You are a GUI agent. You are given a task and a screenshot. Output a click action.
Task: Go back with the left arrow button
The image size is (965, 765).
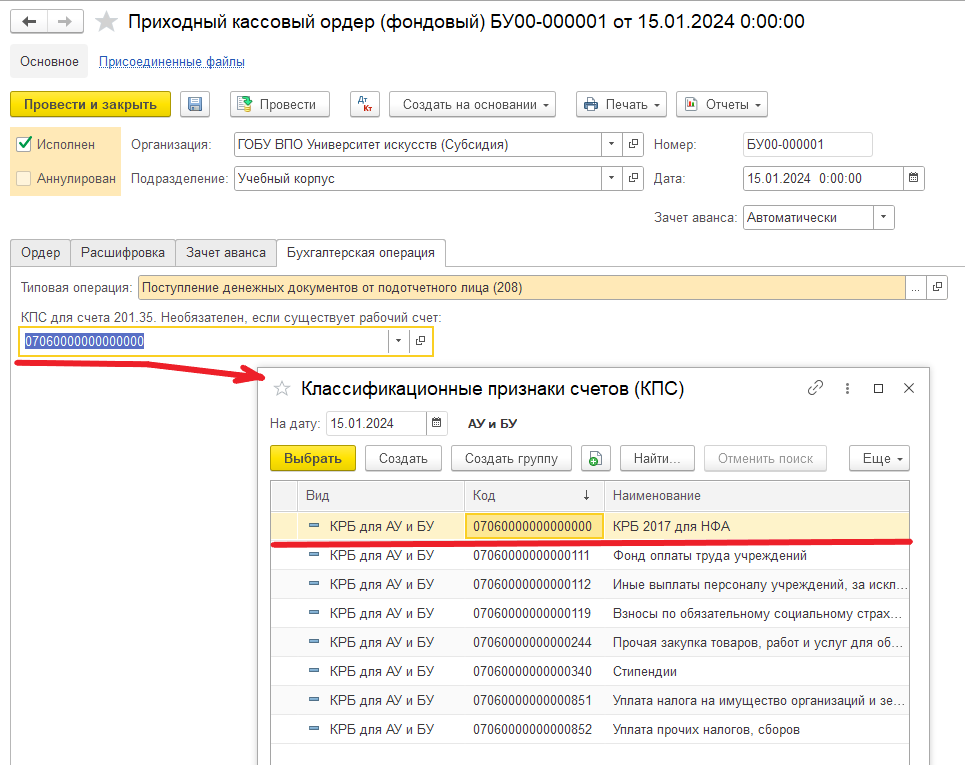click(x=29, y=22)
